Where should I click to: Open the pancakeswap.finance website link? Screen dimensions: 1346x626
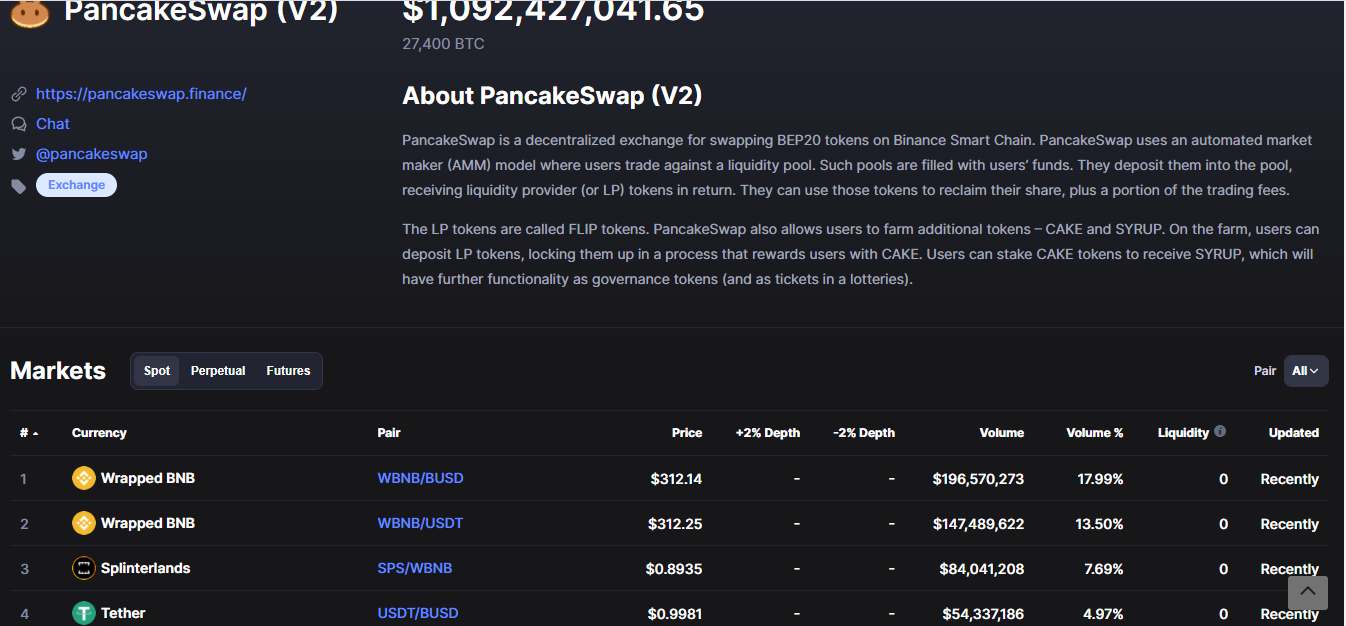click(141, 94)
